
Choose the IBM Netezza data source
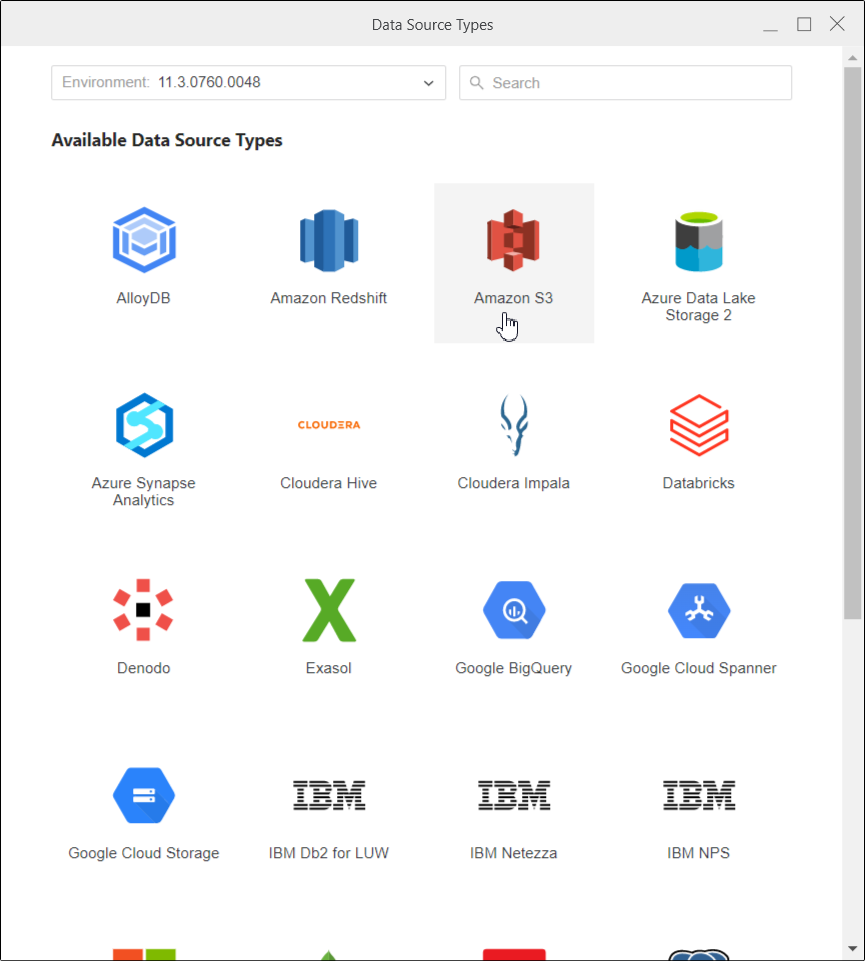tap(514, 796)
